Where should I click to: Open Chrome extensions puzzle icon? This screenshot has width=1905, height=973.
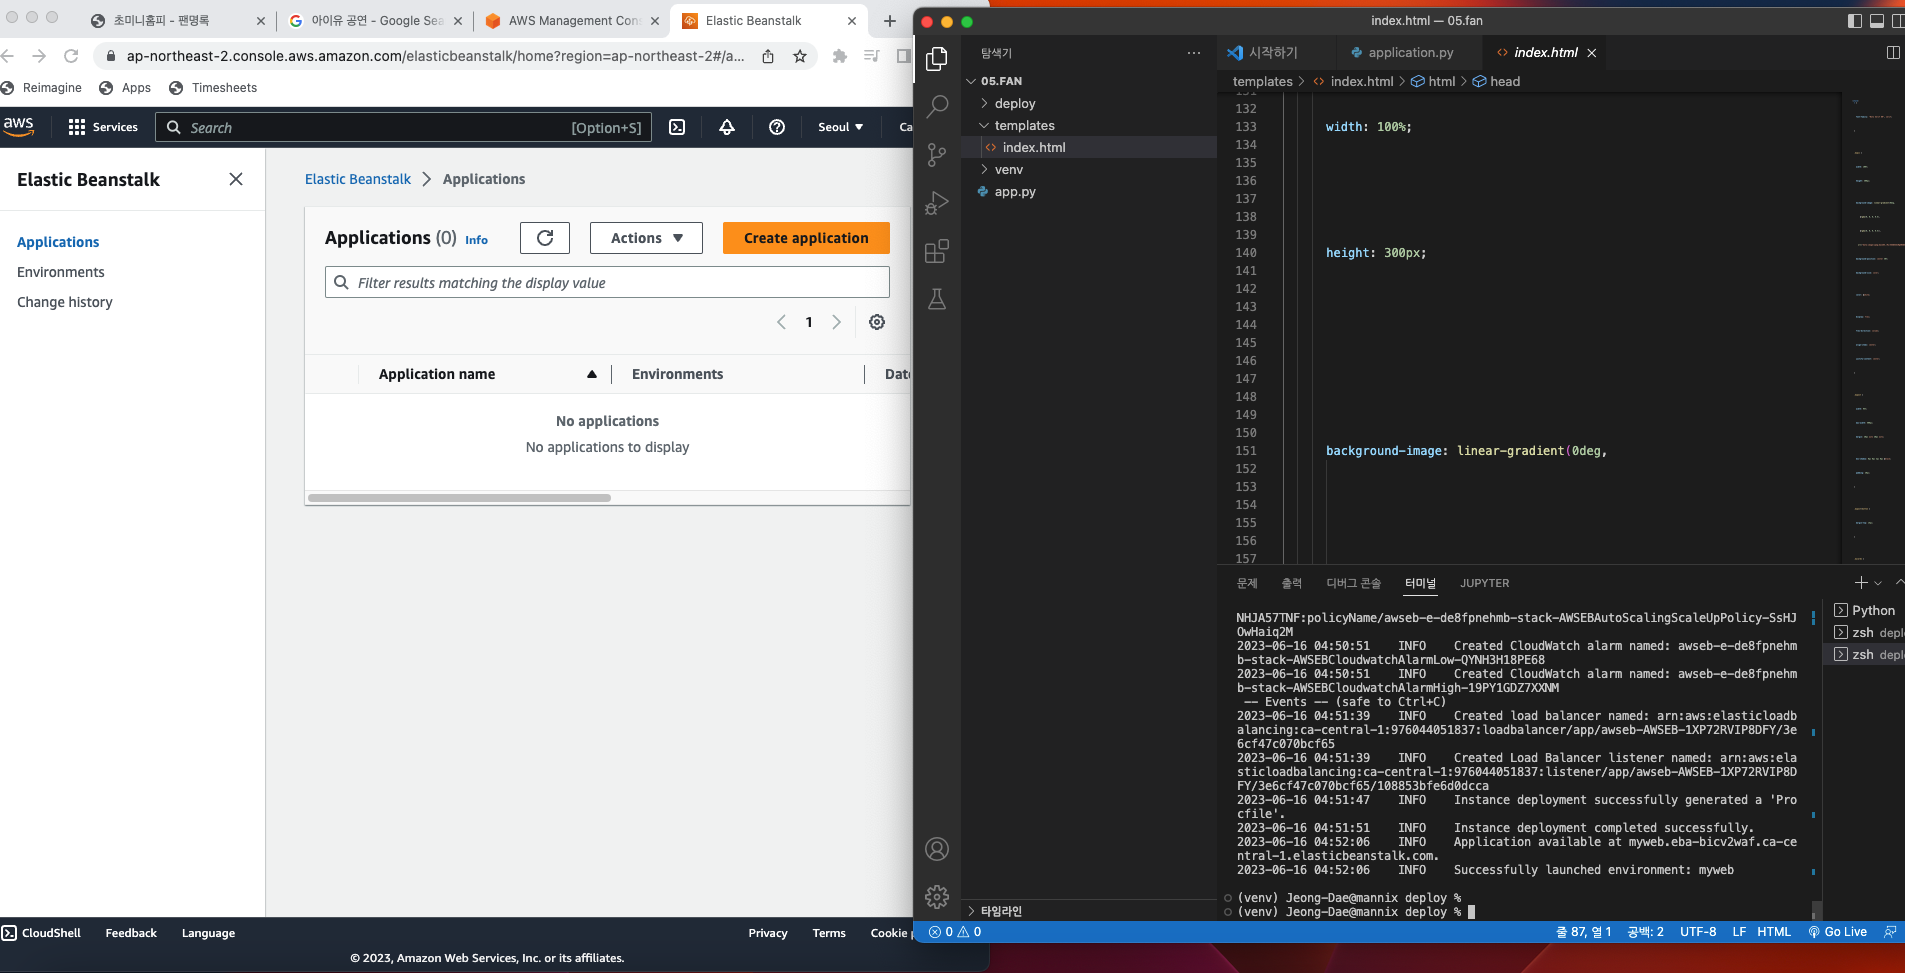(840, 56)
